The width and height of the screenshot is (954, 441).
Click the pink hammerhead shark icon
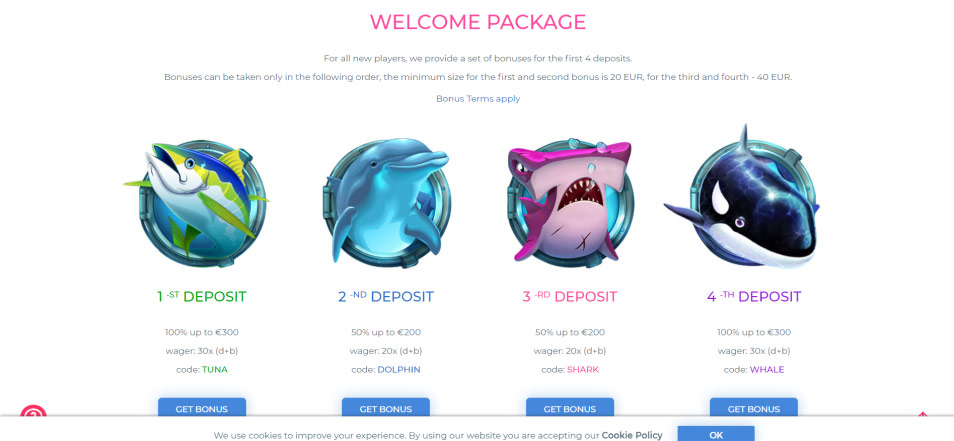click(569, 201)
